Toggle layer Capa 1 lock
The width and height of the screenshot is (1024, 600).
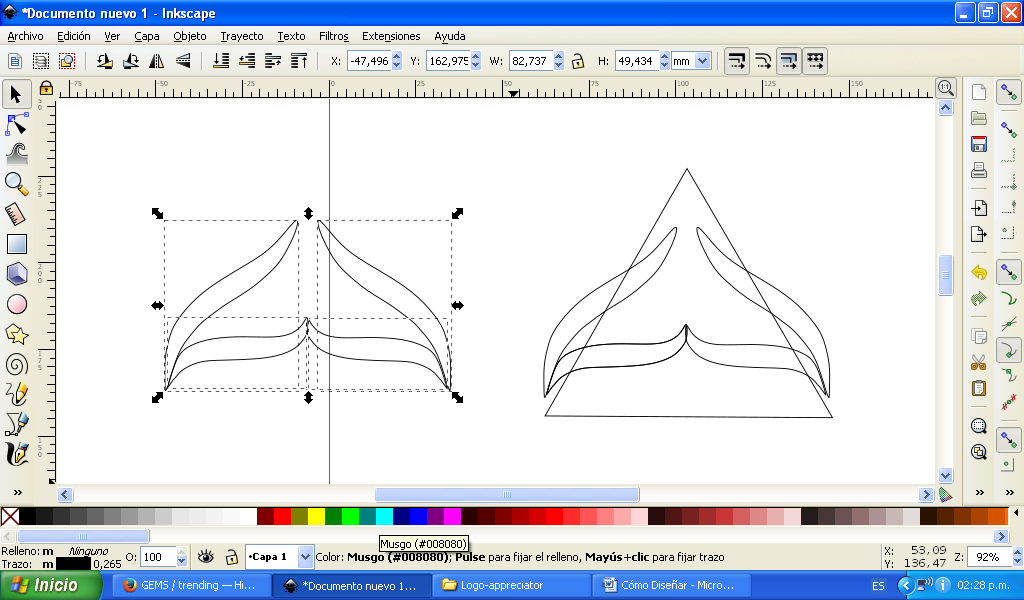pos(231,557)
